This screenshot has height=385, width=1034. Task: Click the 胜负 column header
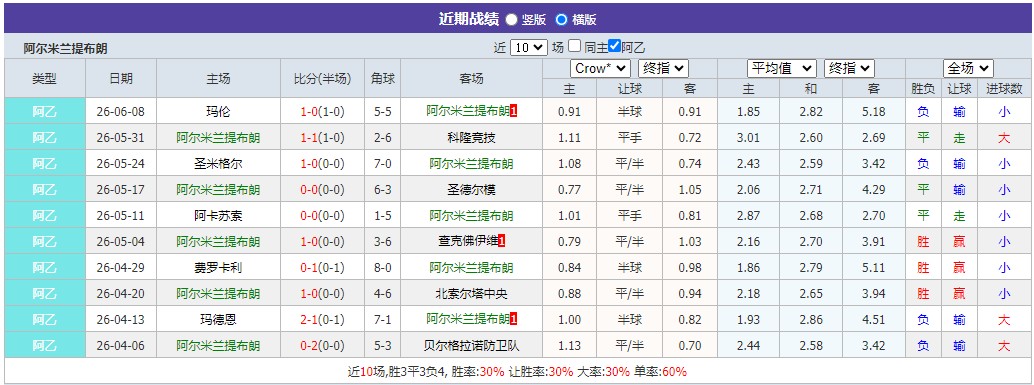pos(923,88)
